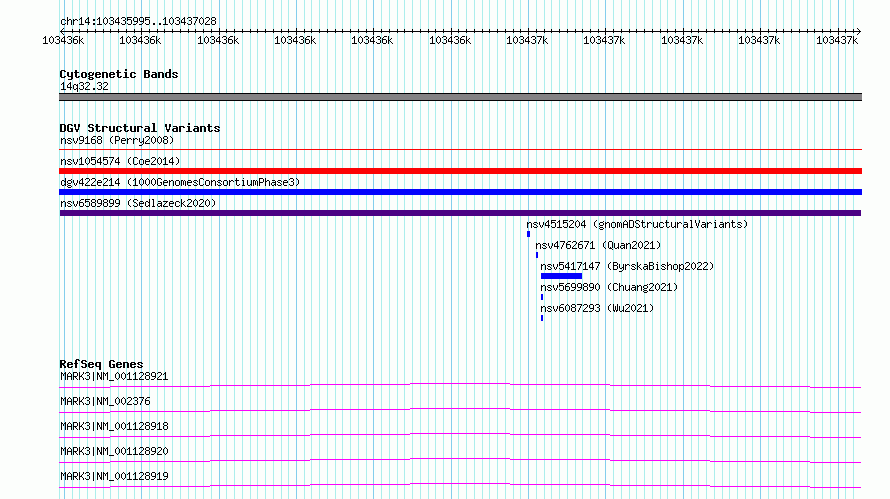Click the magenta NM_002376 gene line

tap(460, 410)
